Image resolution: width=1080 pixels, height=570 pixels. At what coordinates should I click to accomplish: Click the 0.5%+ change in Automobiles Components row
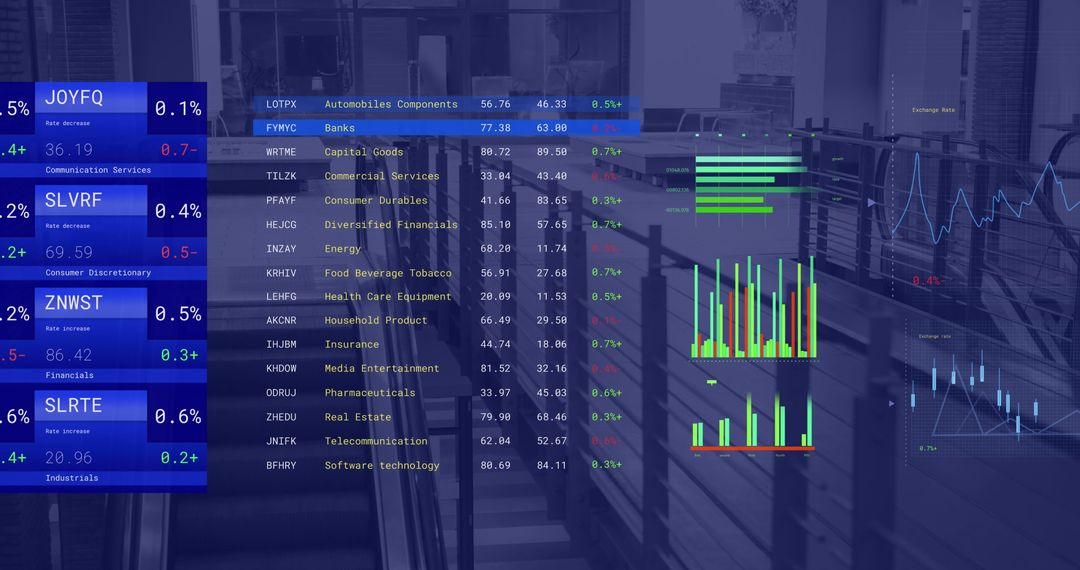click(607, 104)
